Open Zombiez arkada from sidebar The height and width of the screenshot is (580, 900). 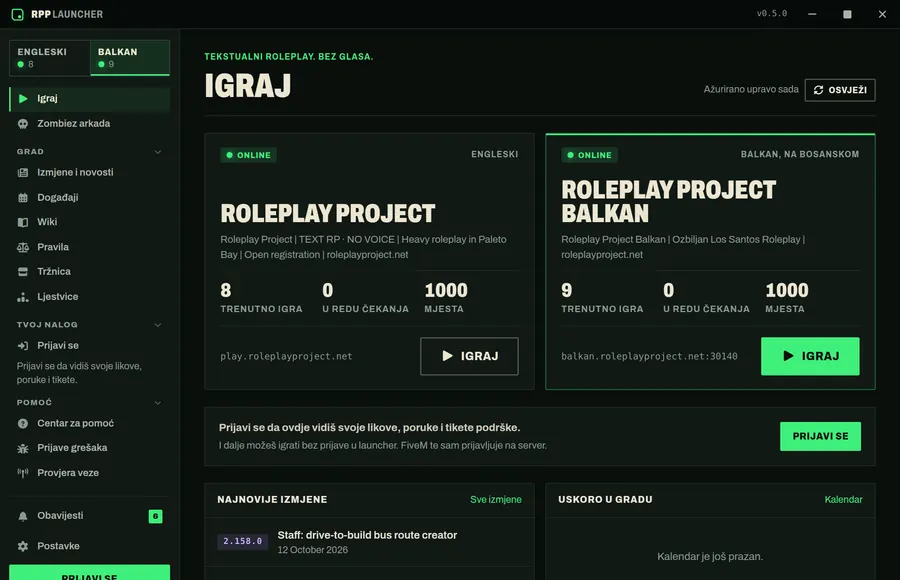tap(90, 123)
